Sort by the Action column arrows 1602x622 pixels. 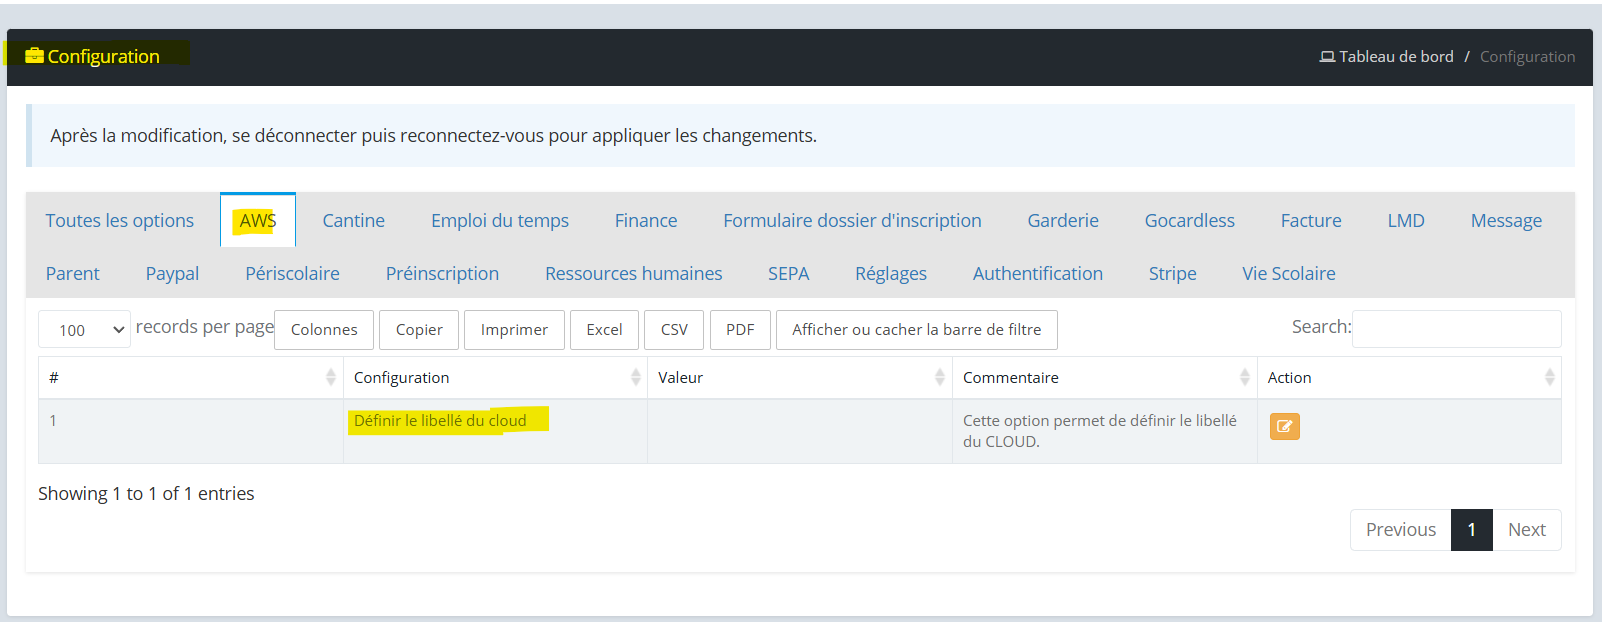(x=1550, y=377)
